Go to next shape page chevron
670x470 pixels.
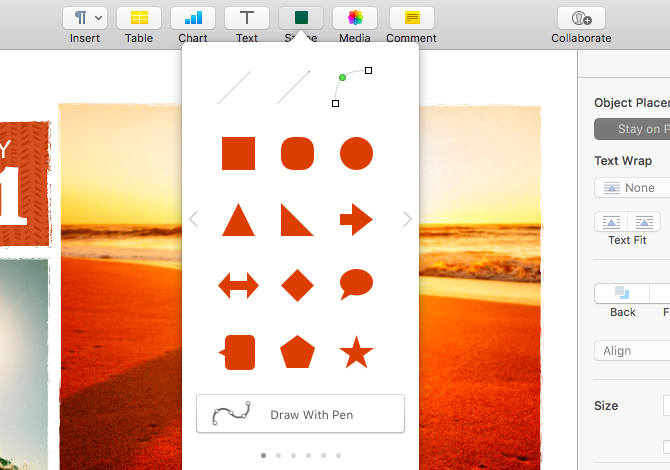pos(407,219)
